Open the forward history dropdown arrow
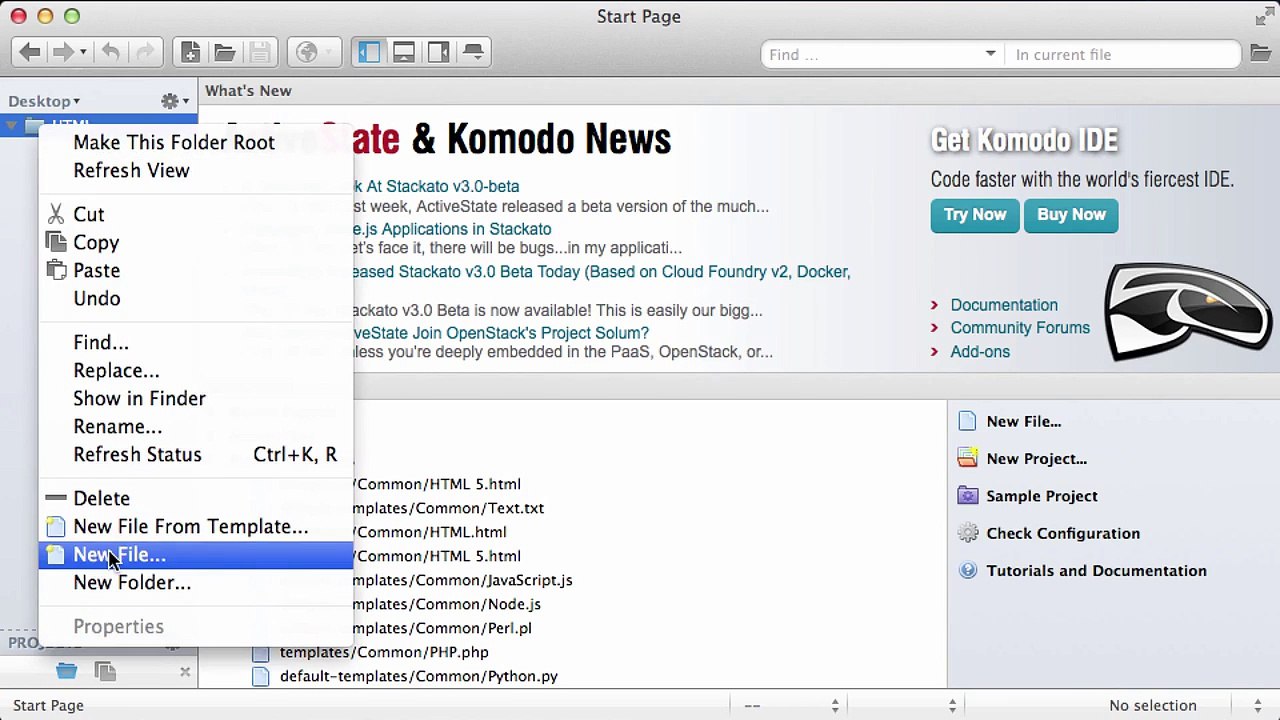The image size is (1280, 720). tap(83, 52)
